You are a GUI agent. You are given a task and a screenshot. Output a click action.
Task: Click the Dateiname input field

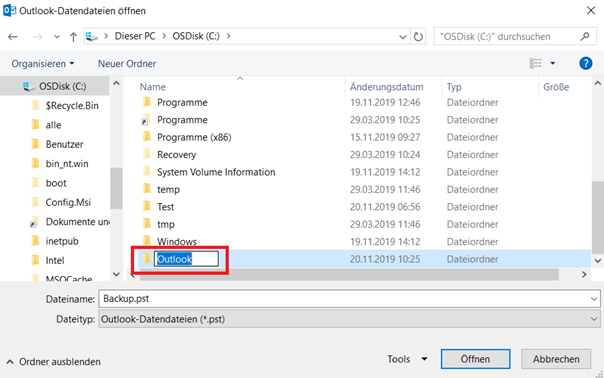[x=349, y=299]
